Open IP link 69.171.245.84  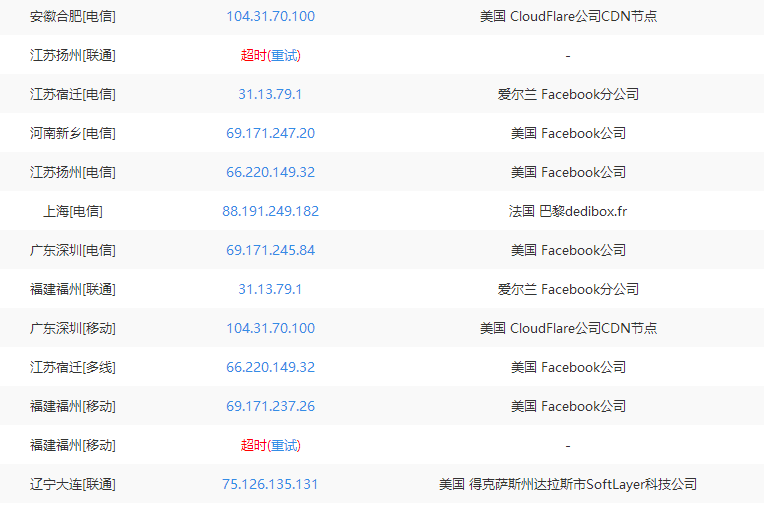click(x=270, y=250)
